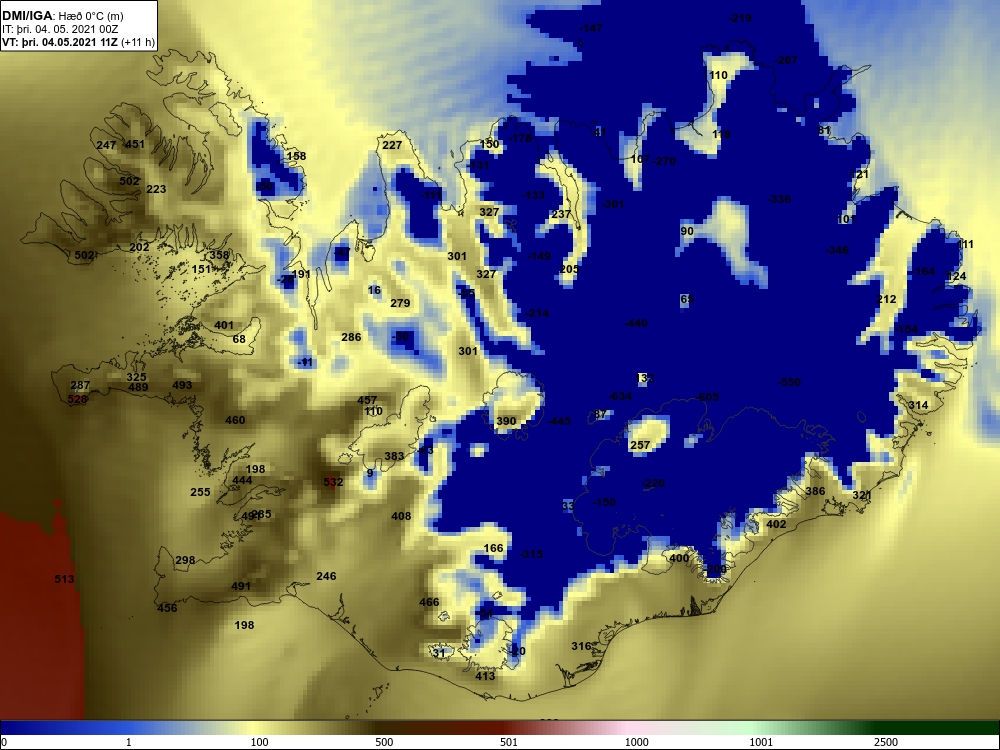Image resolution: width=1000 pixels, height=750 pixels.
Task: Click the '279' value label
Action: [400, 303]
